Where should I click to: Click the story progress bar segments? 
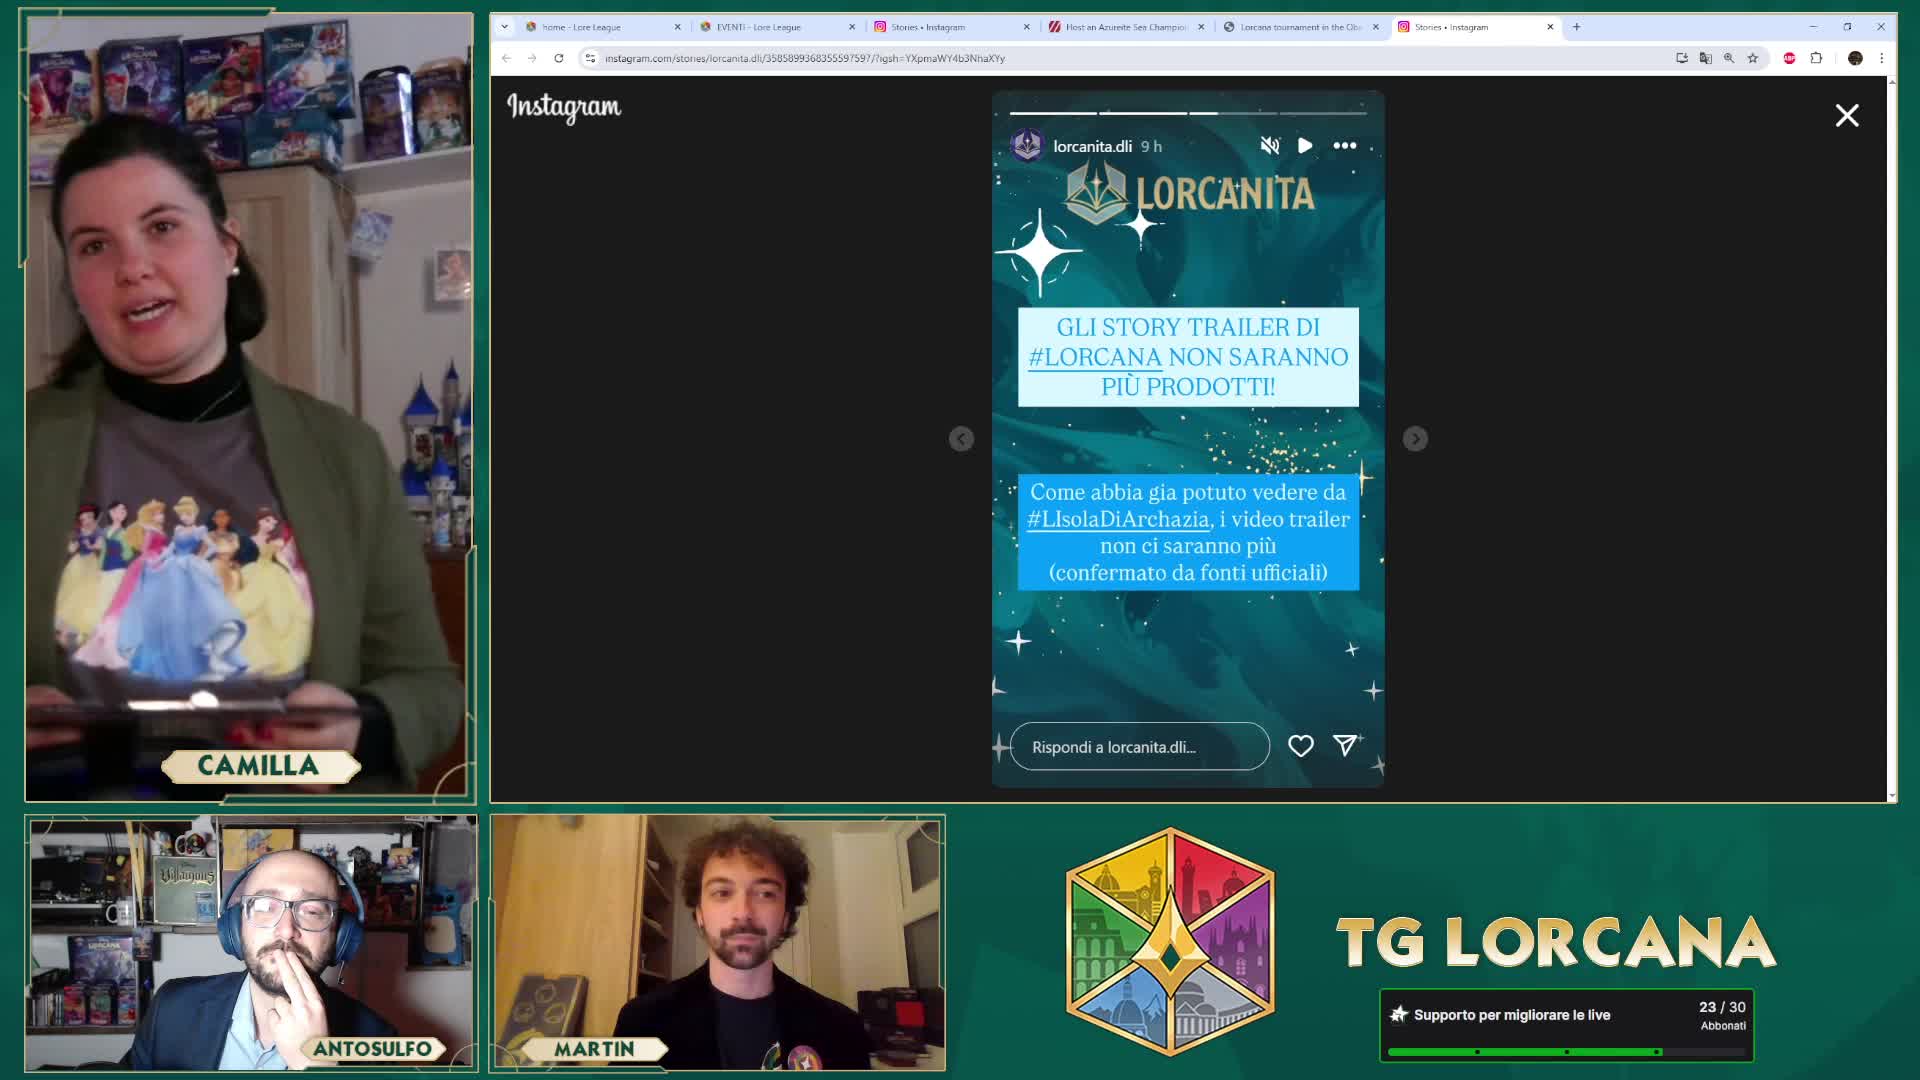[1188, 113]
